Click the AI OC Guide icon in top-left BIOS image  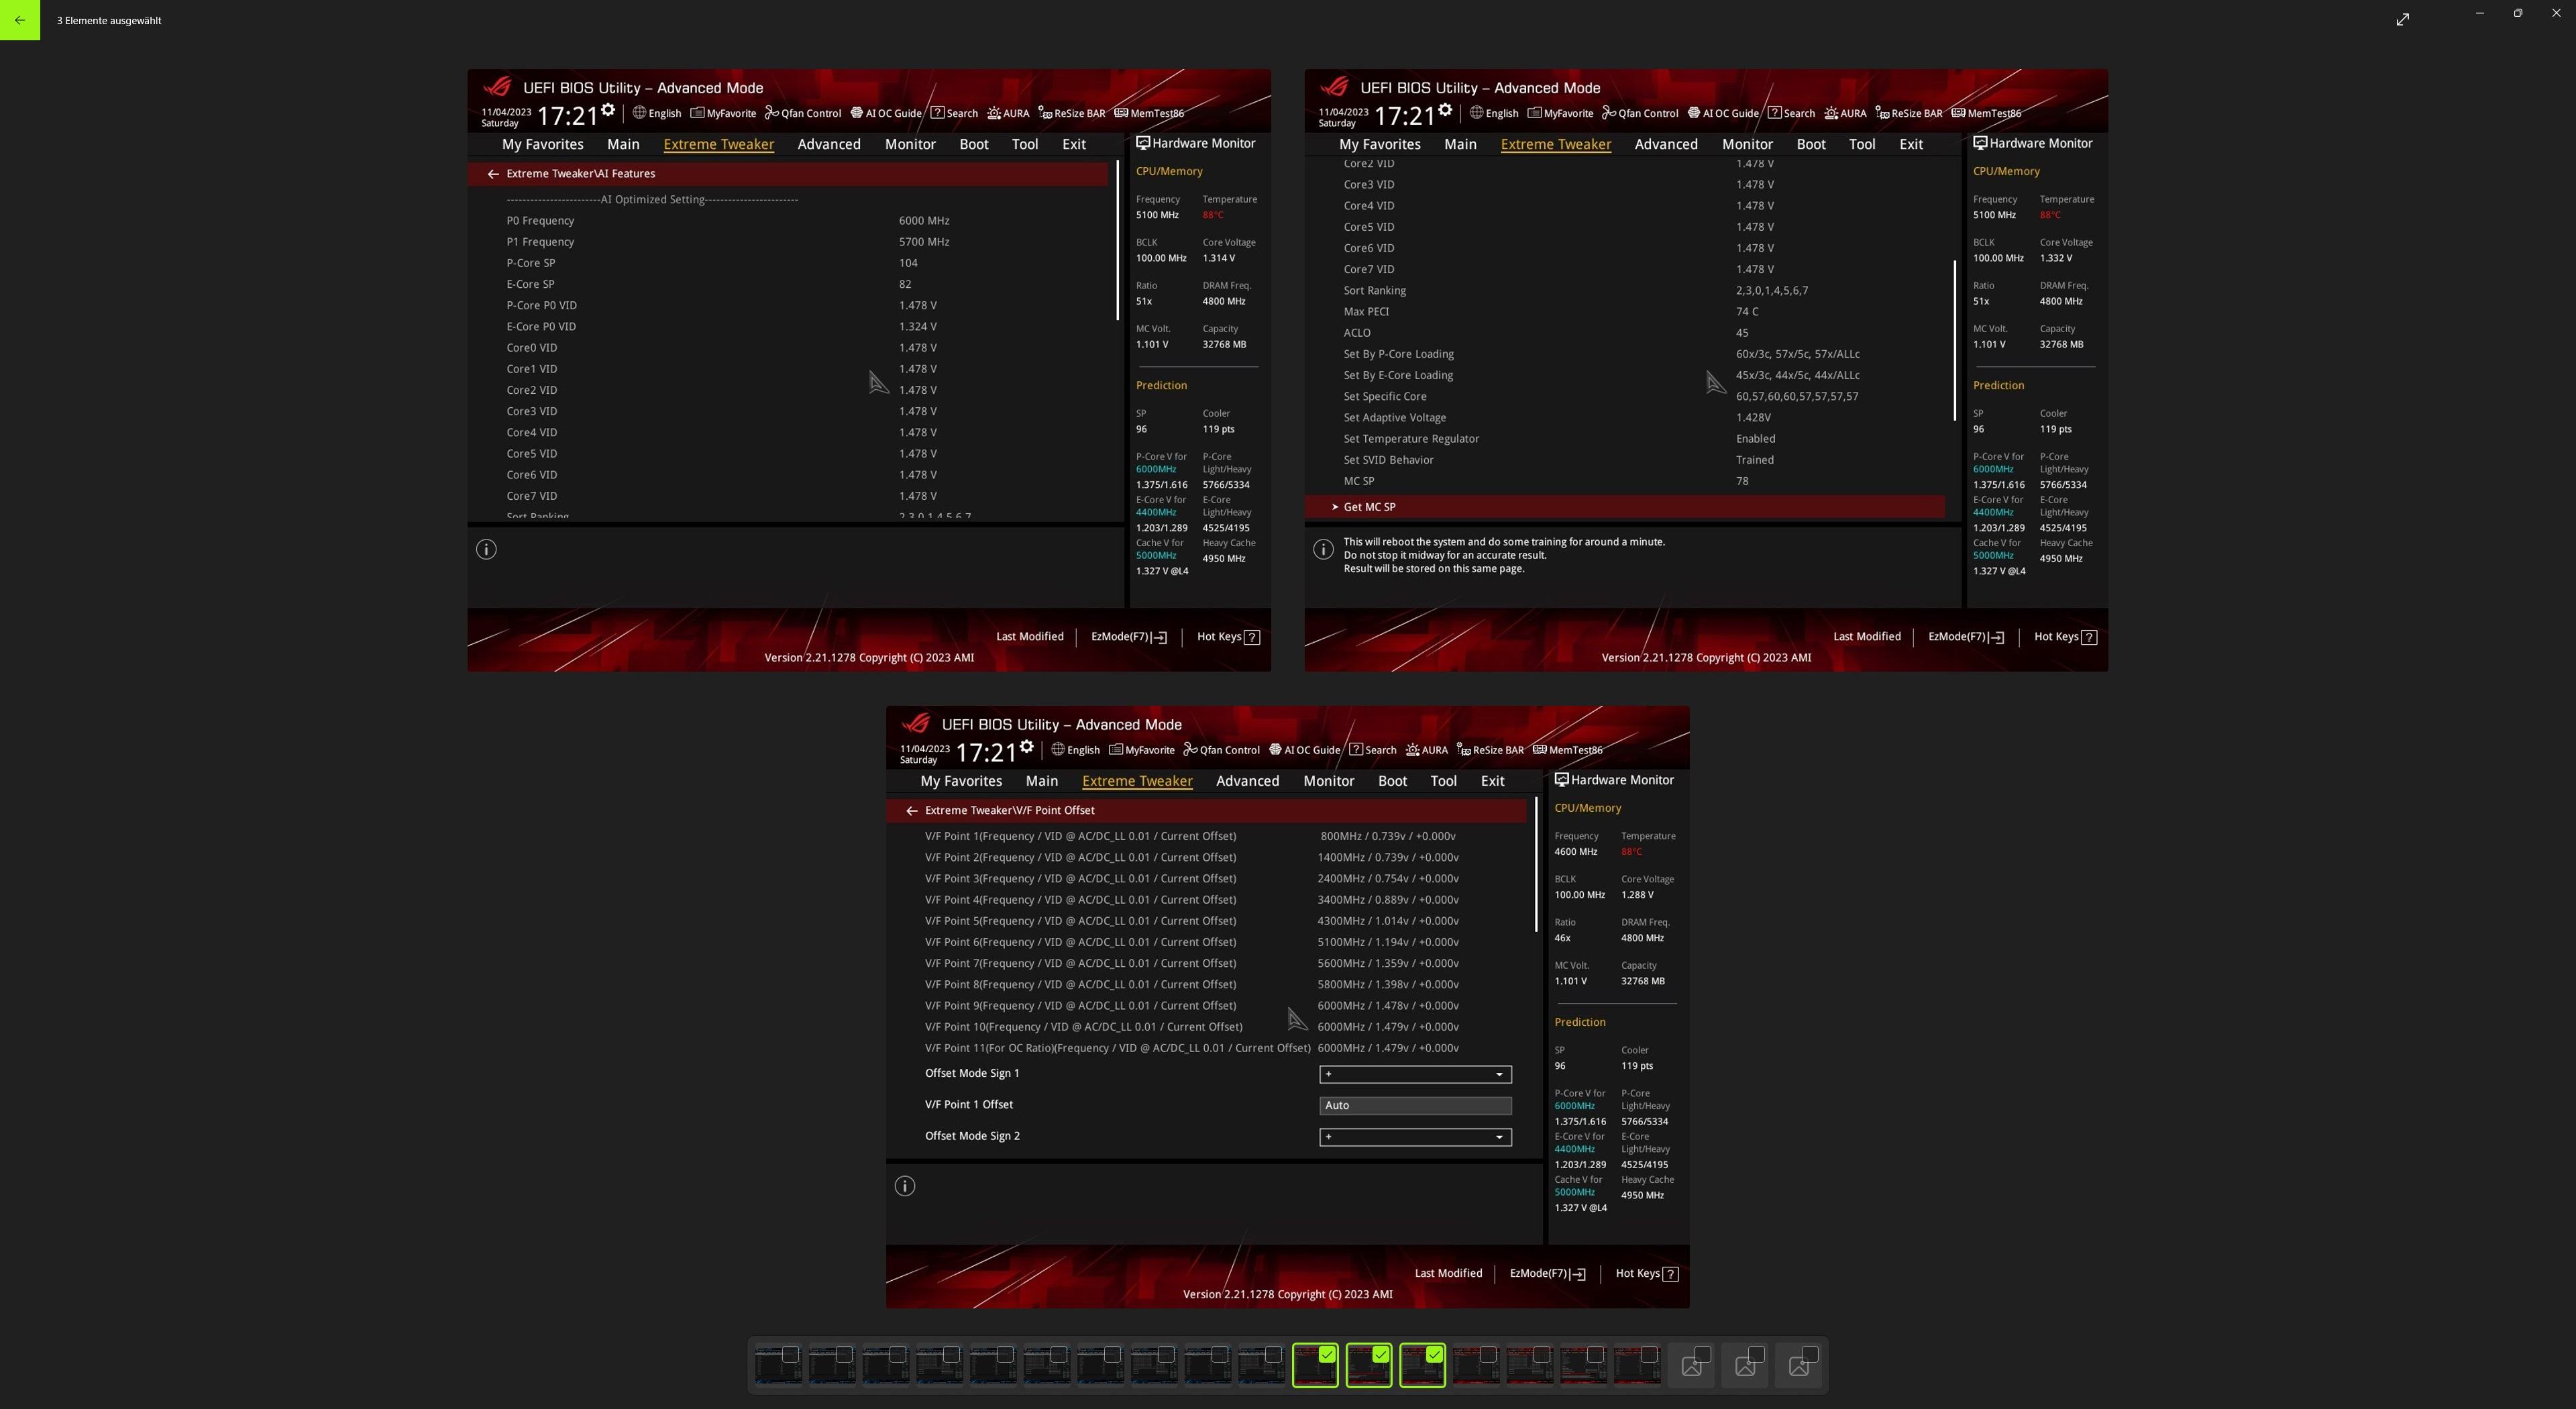[x=856, y=113]
